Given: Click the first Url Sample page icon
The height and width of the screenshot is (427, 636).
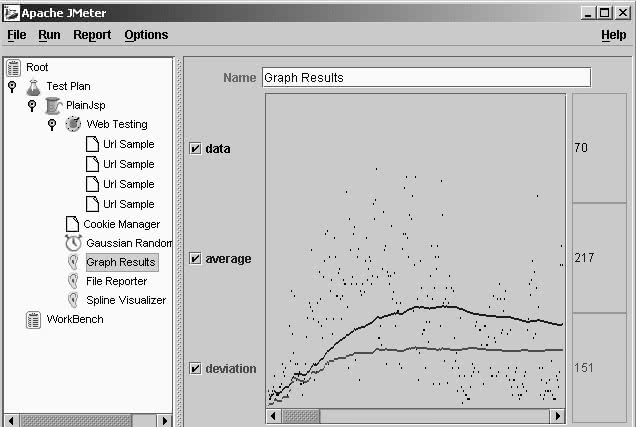Looking at the screenshot, I should (x=92, y=144).
